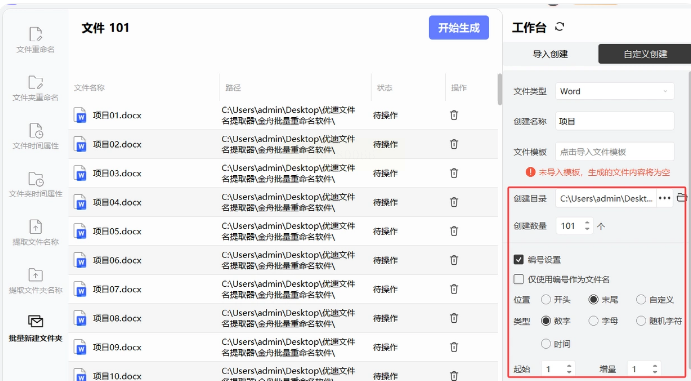Open the 创建目录 folder icon
This screenshot has height=381, width=691.
(682, 198)
